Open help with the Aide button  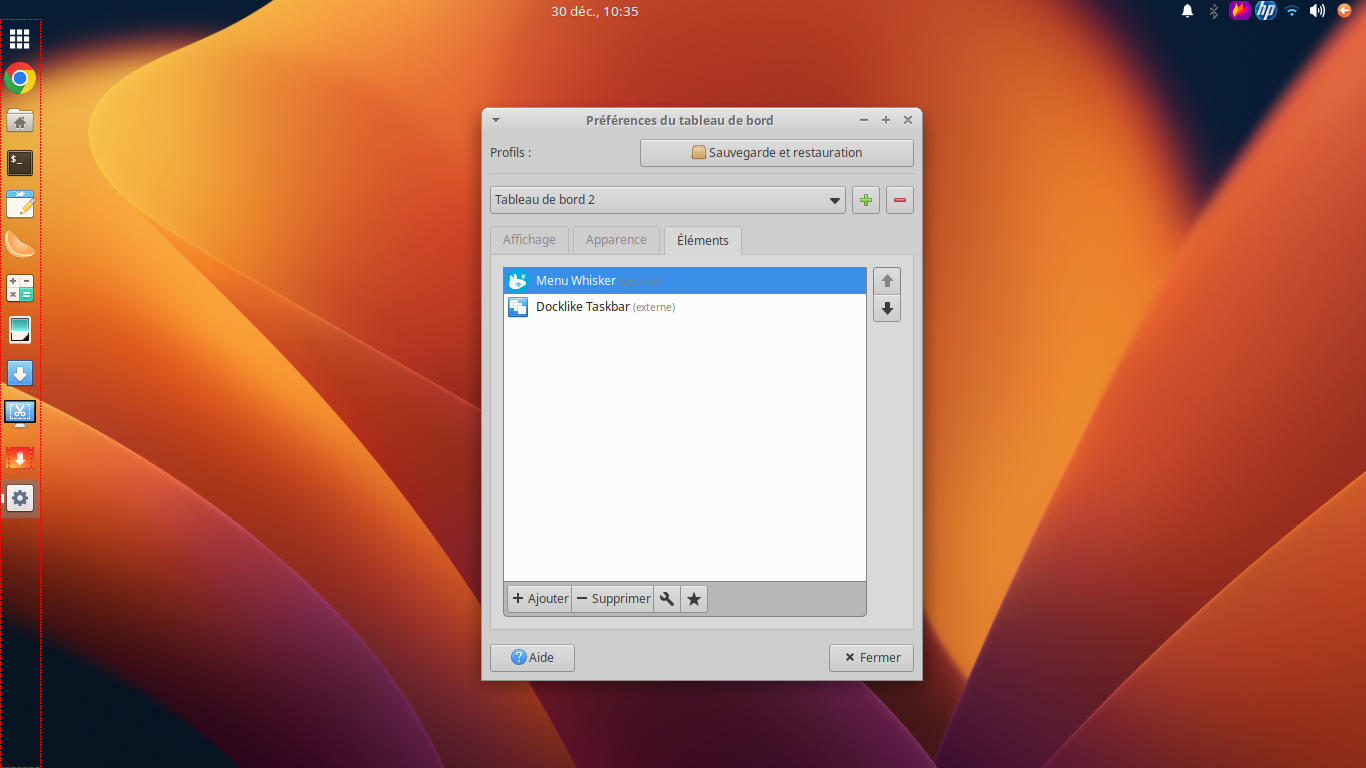tap(532, 658)
